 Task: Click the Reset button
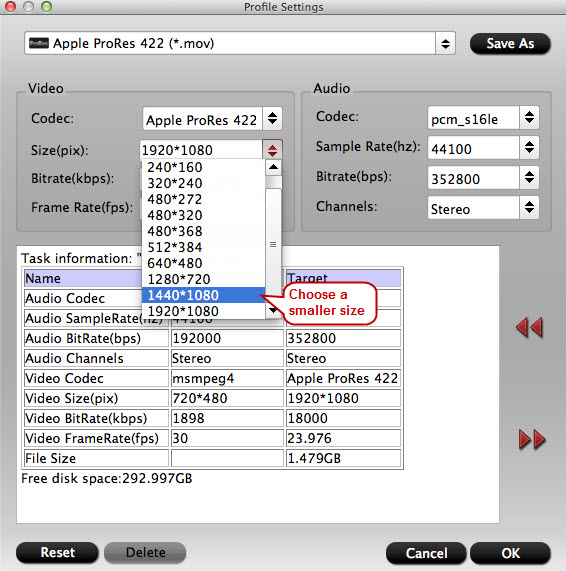pyautogui.click(x=57, y=552)
